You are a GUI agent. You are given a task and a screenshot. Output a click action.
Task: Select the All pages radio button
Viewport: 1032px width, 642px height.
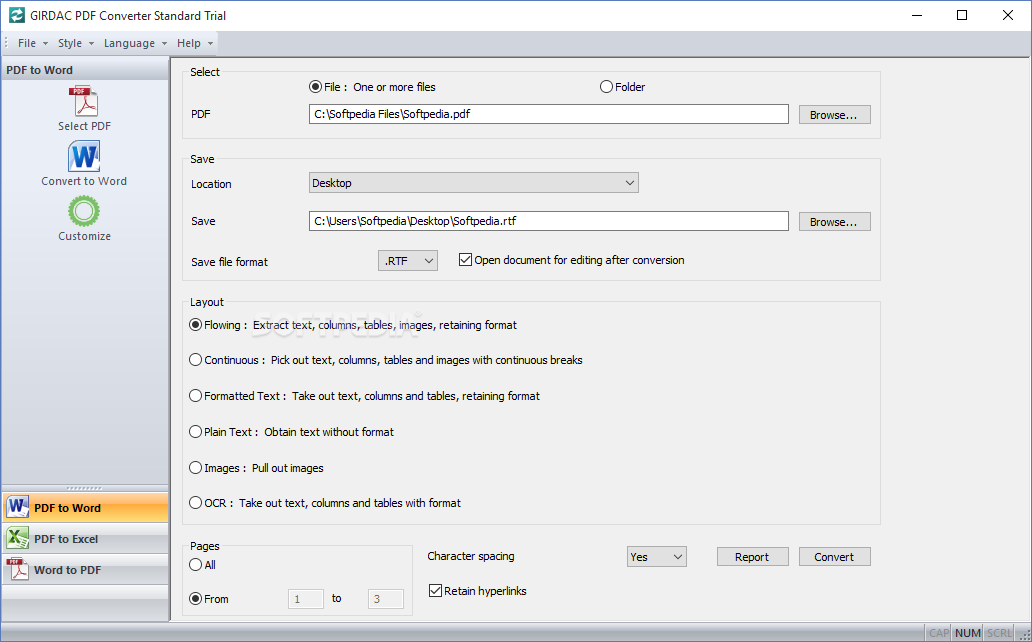[x=195, y=564]
